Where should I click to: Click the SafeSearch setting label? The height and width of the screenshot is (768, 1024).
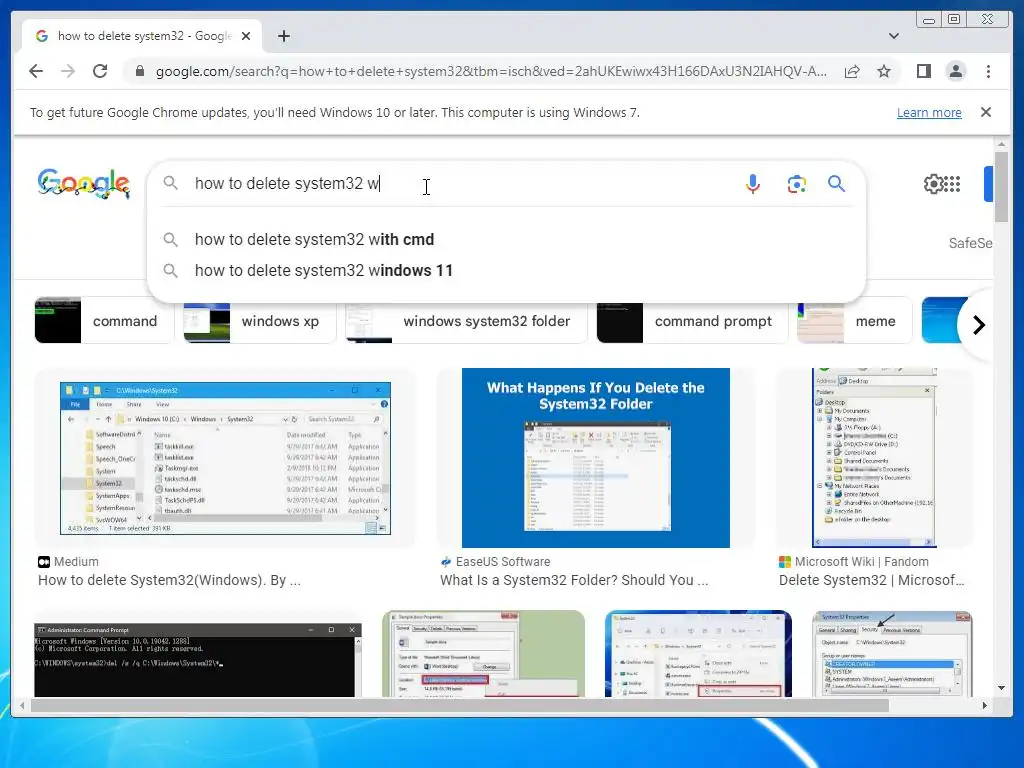(x=970, y=243)
